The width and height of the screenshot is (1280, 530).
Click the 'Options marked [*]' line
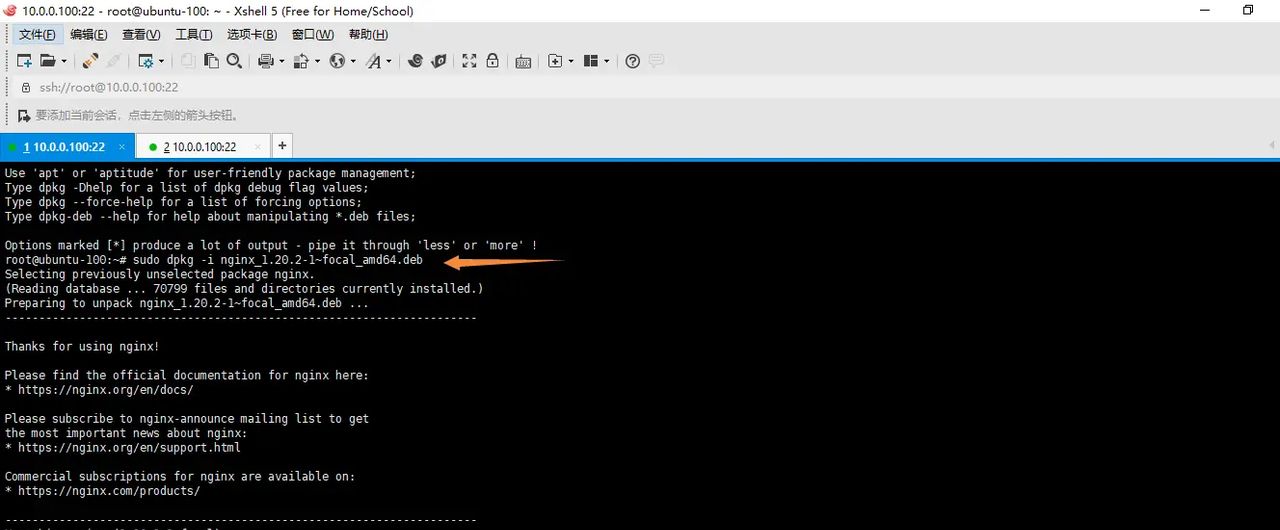271,245
